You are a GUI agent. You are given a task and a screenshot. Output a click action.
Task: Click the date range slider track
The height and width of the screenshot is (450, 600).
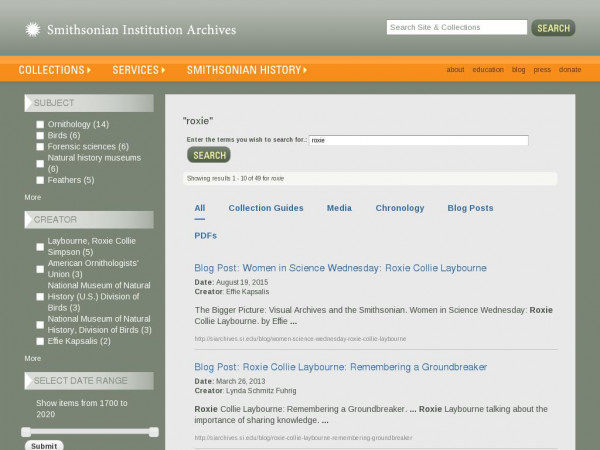90,432
